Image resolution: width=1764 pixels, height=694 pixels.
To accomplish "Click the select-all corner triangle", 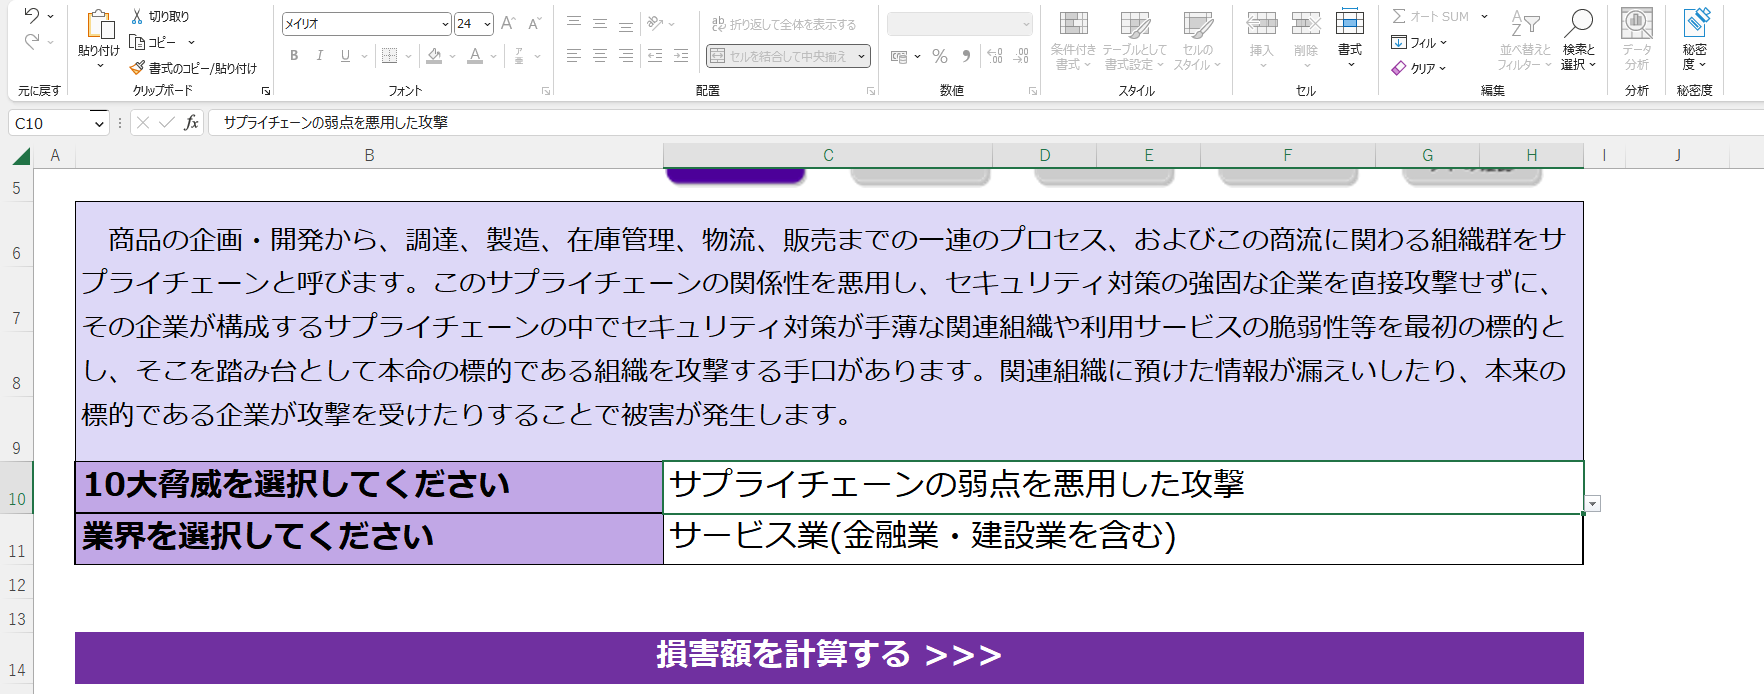I will 20,156.
